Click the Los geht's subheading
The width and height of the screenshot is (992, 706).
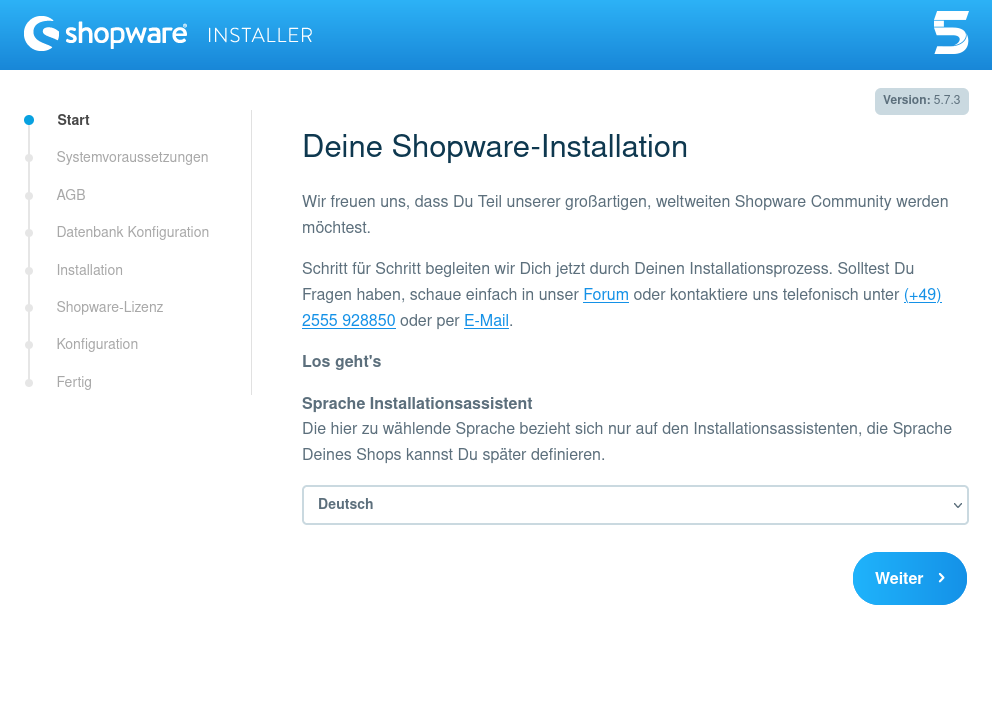coord(342,362)
